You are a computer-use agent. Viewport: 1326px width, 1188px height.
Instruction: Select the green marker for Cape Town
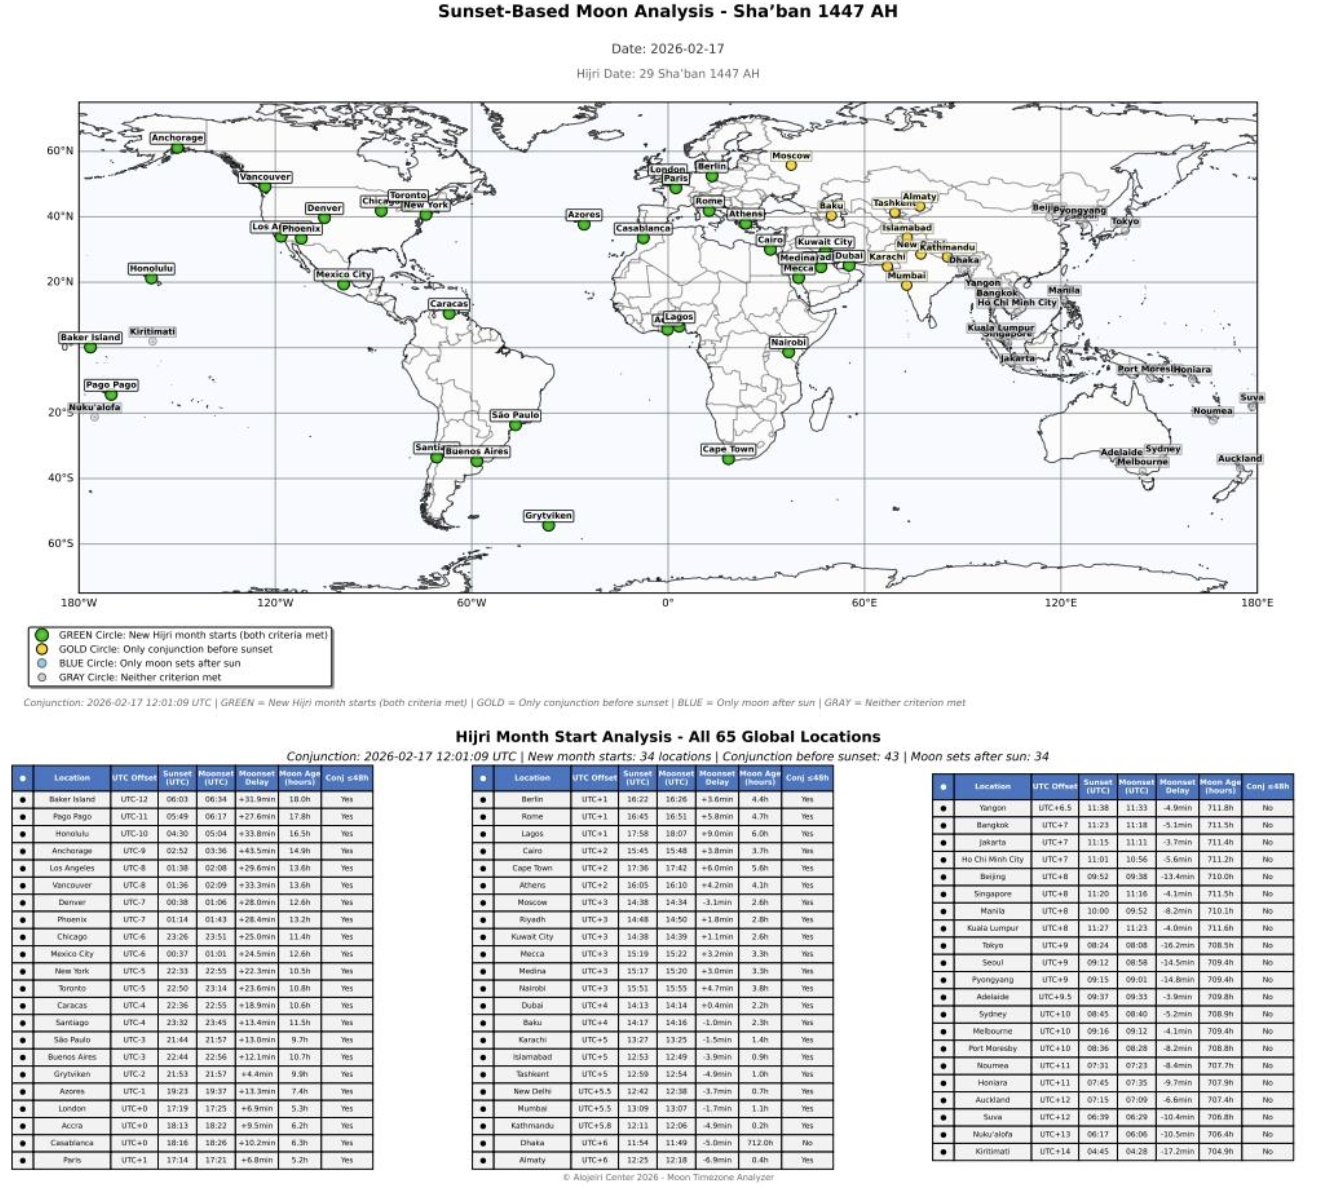[x=728, y=460]
